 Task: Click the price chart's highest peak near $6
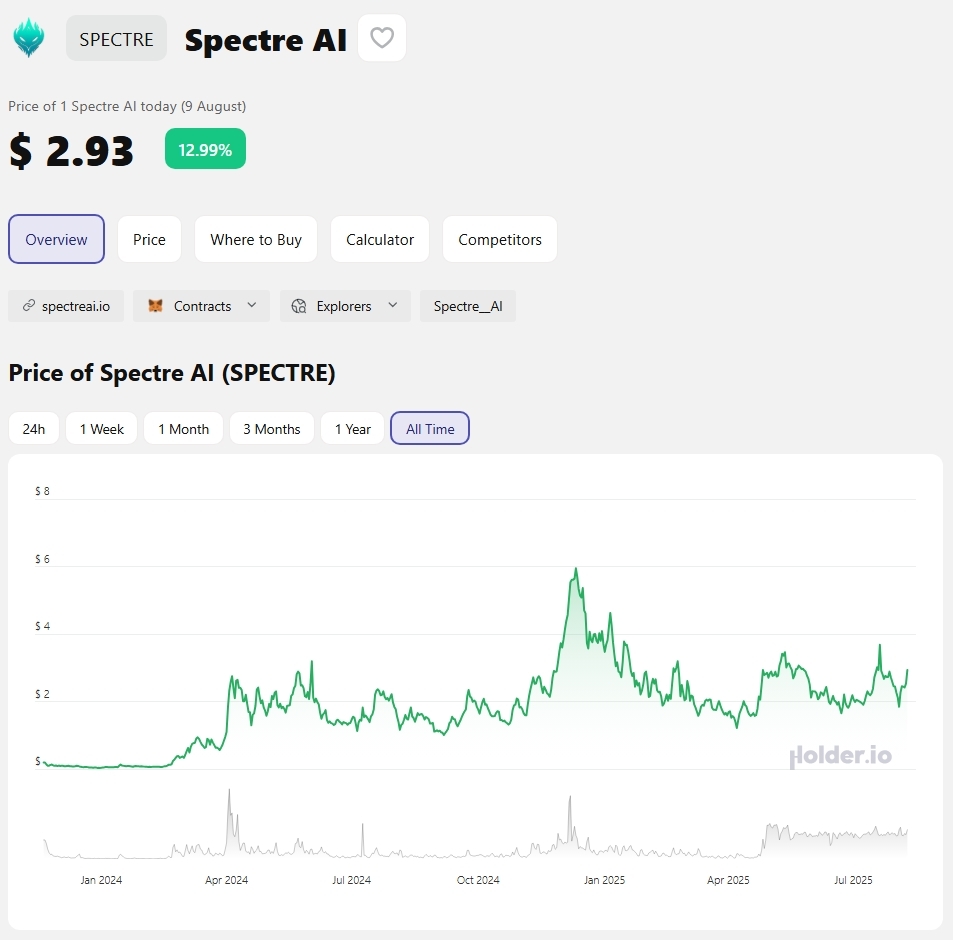pyautogui.click(x=576, y=569)
